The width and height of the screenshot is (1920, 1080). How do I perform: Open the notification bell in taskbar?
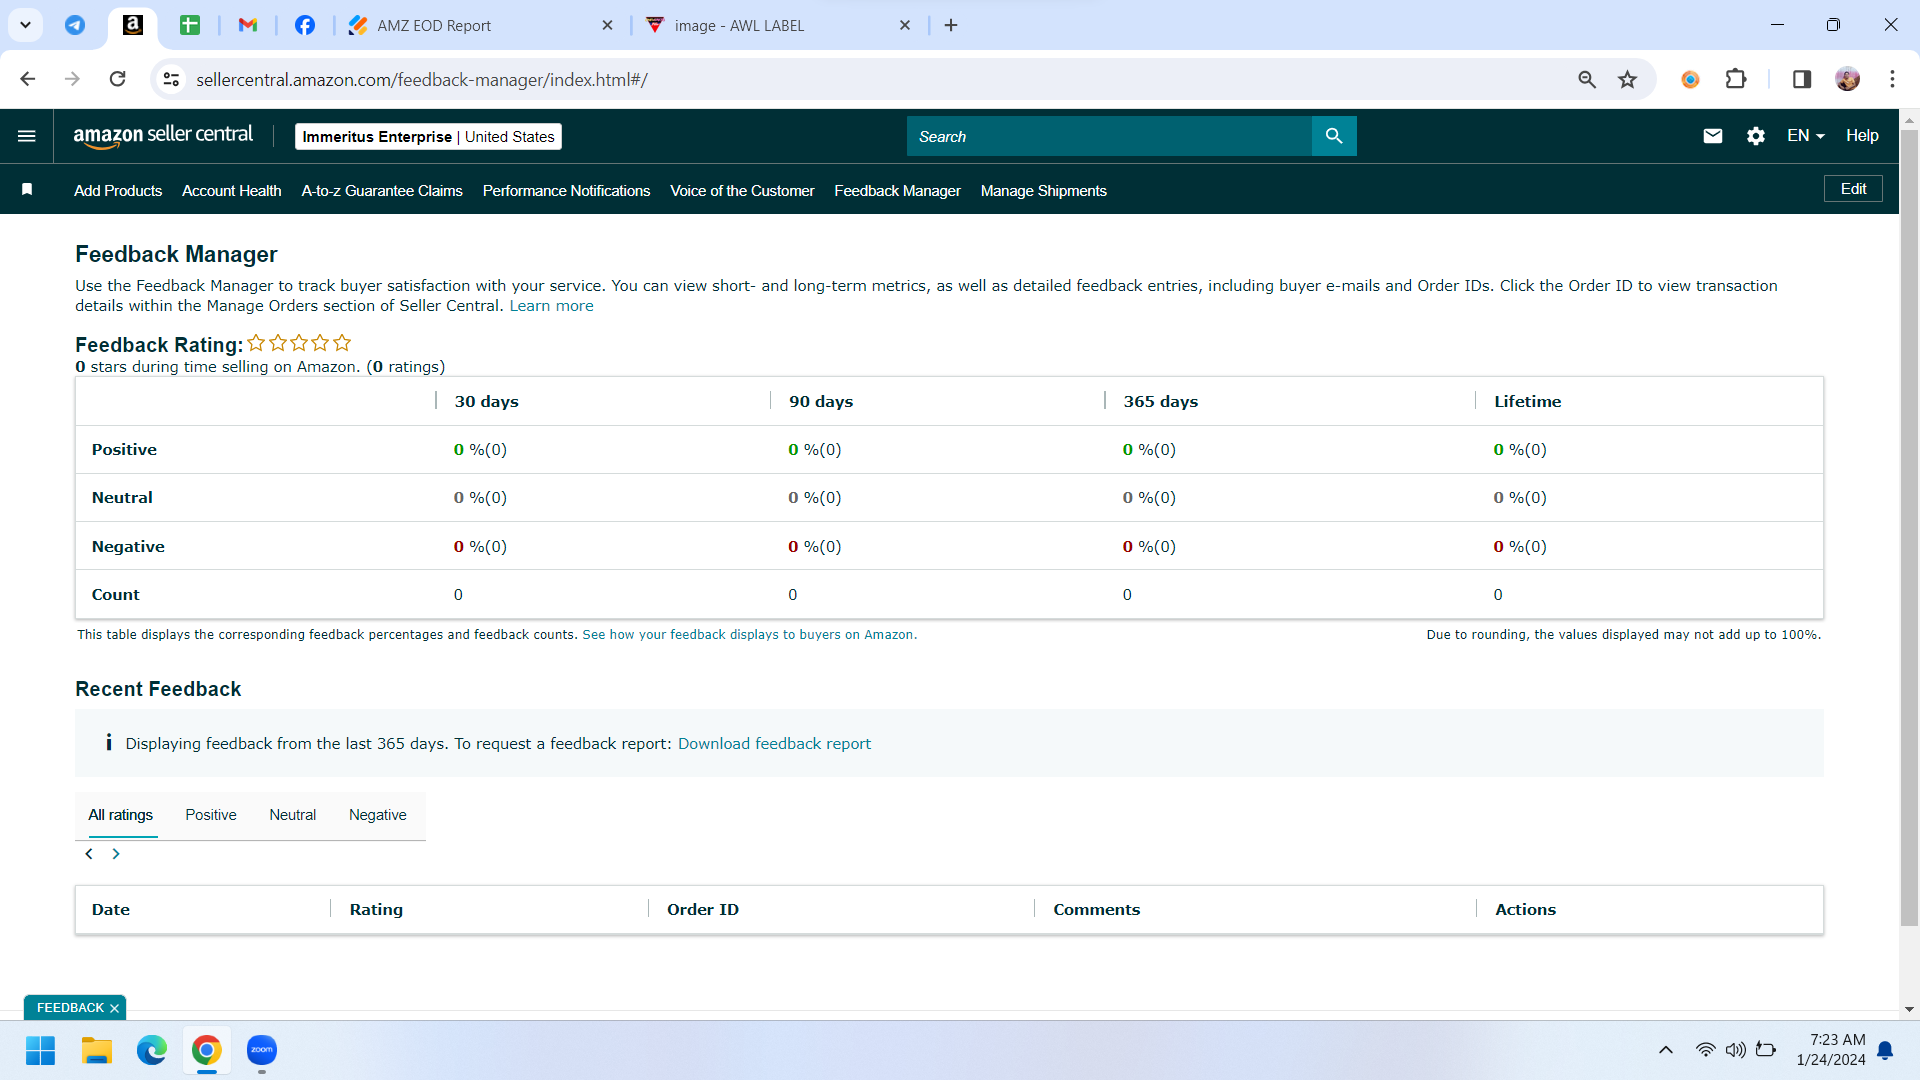[1886, 1050]
